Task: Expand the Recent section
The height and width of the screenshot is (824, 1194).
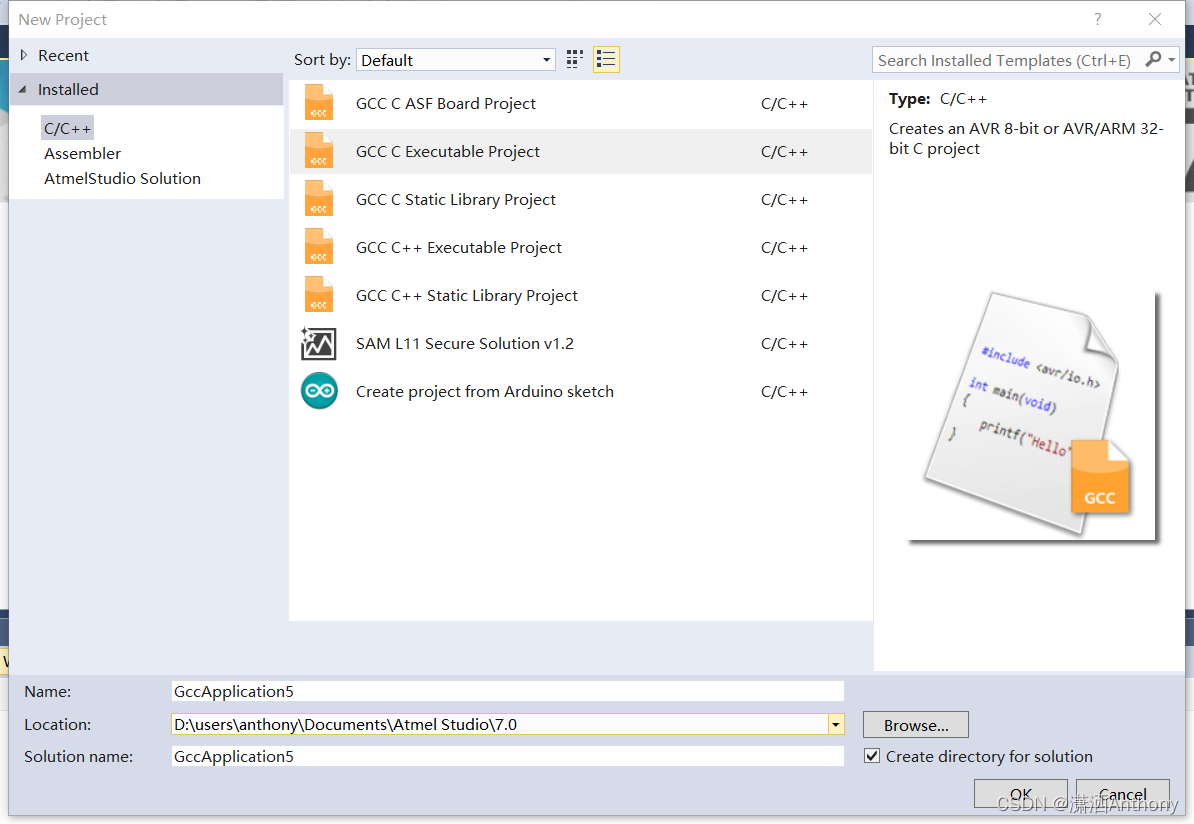Action: point(24,55)
